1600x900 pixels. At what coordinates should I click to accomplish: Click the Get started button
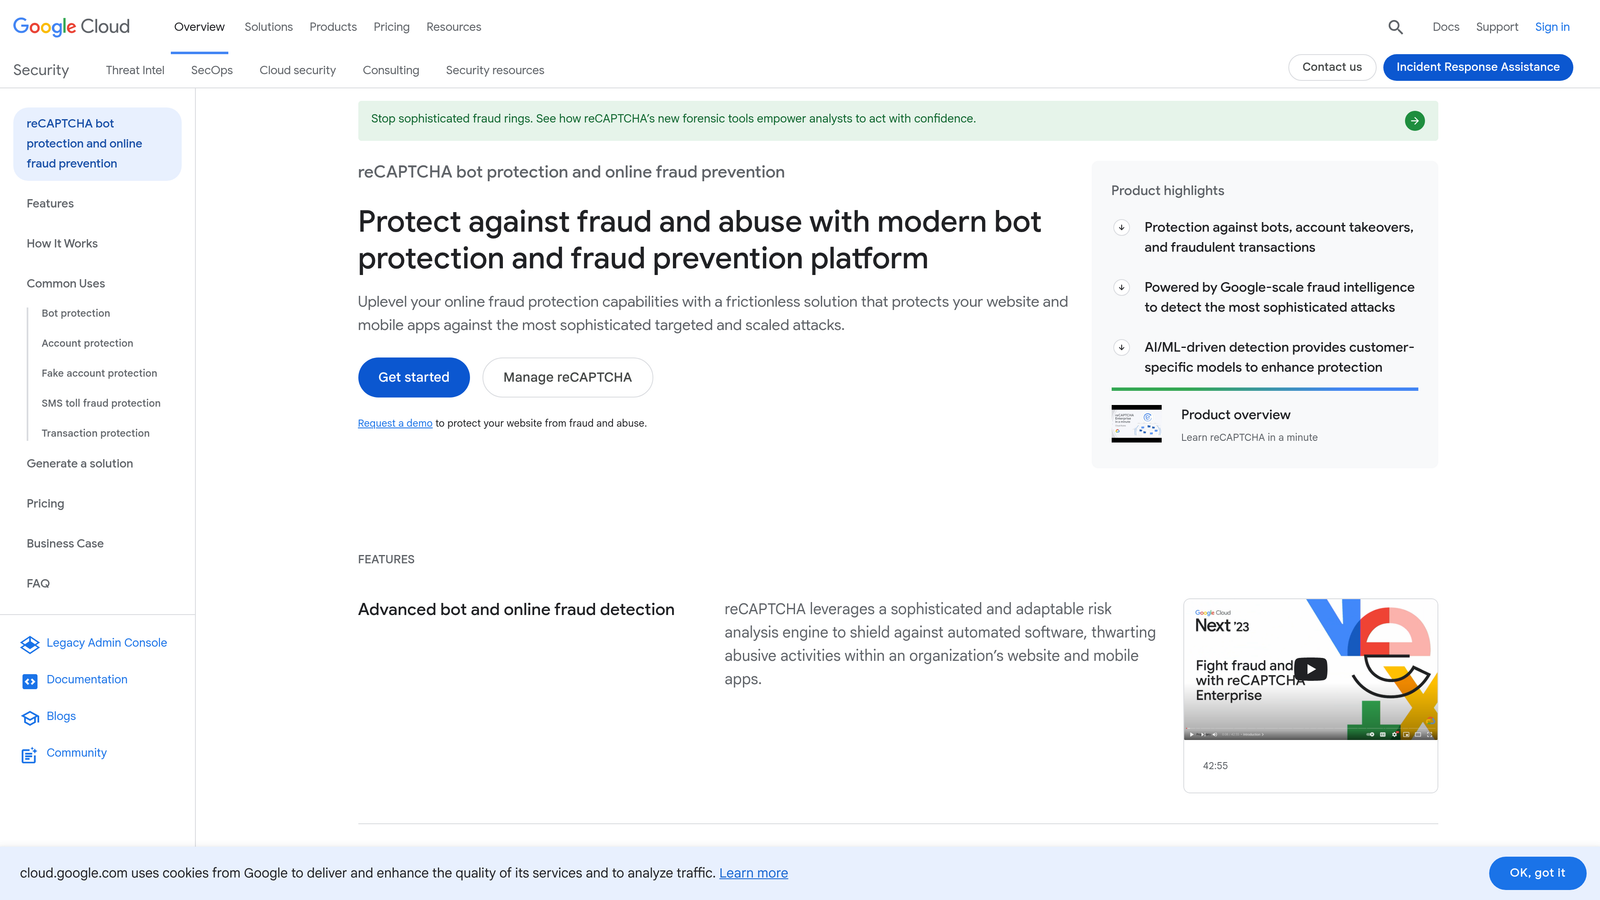click(x=413, y=377)
